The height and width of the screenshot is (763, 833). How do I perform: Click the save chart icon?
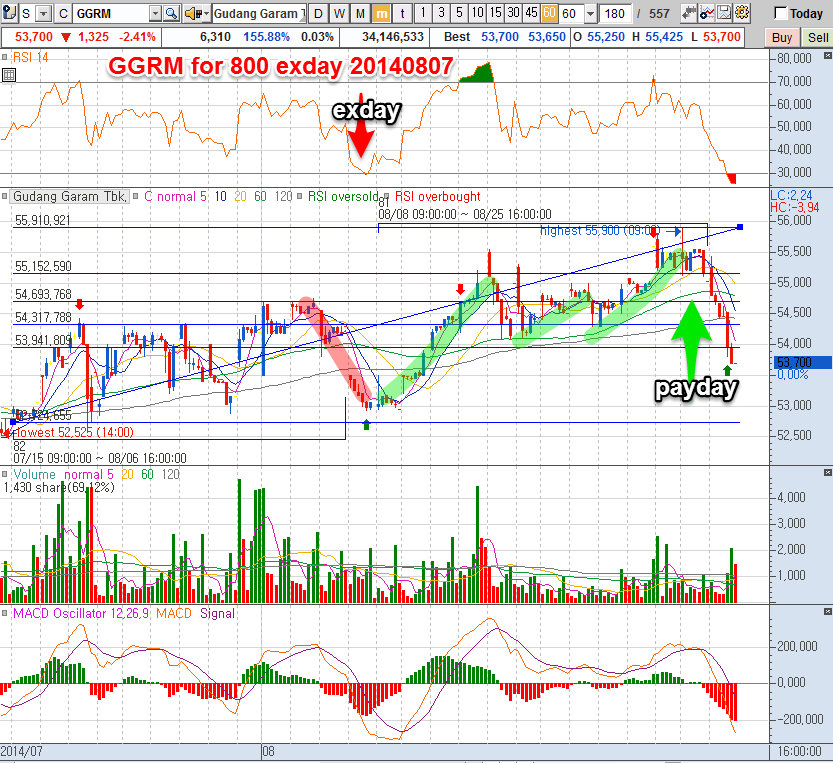pyautogui.click(x=724, y=13)
